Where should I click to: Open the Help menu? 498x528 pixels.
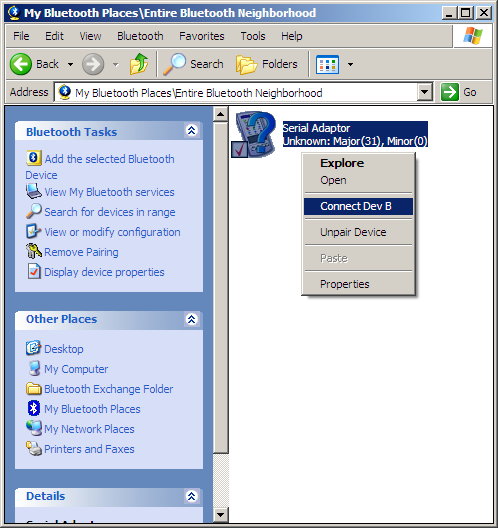(x=292, y=36)
